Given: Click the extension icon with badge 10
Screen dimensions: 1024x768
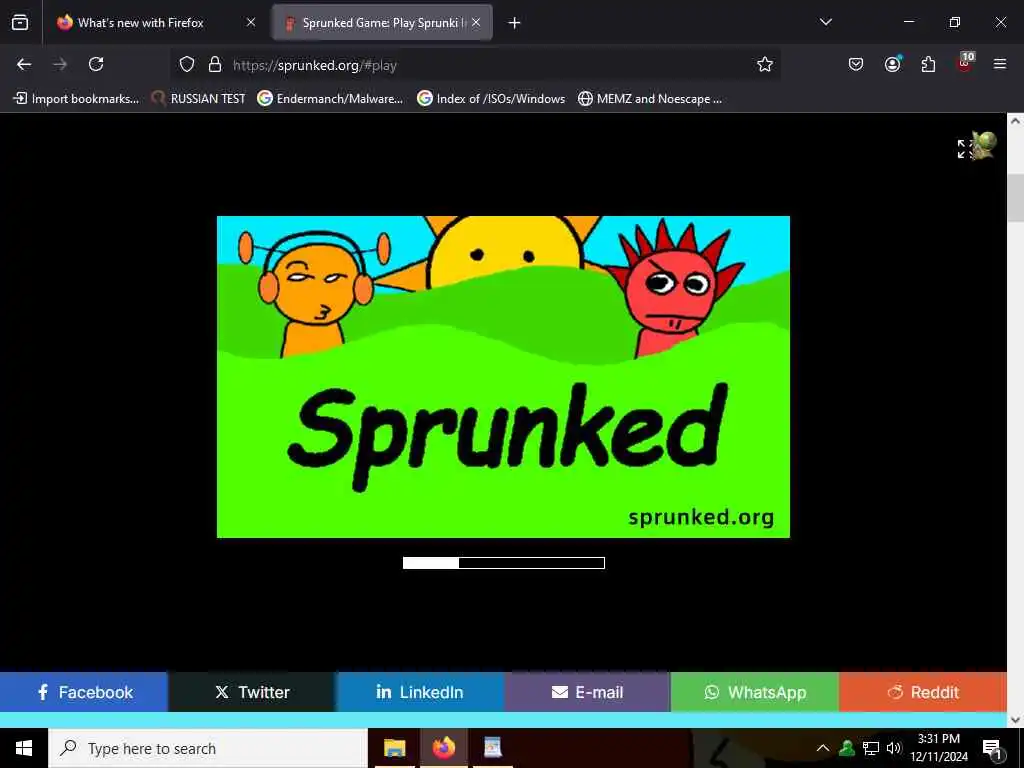Looking at the screenshot, I should (965, 63).
